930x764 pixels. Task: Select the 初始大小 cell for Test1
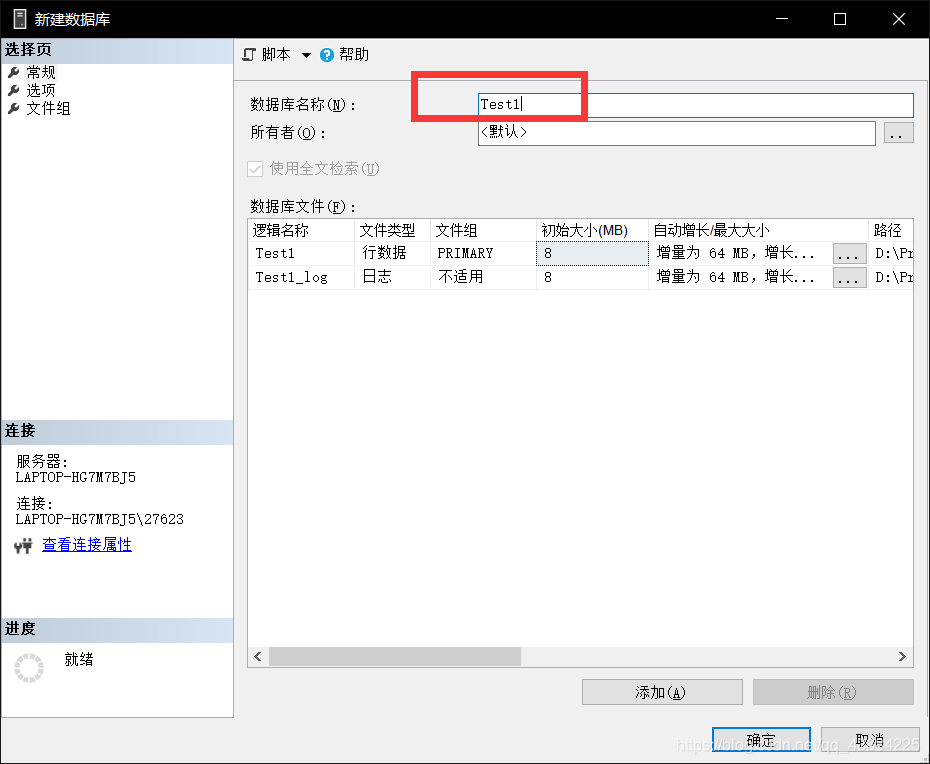(x=592, y=253)
